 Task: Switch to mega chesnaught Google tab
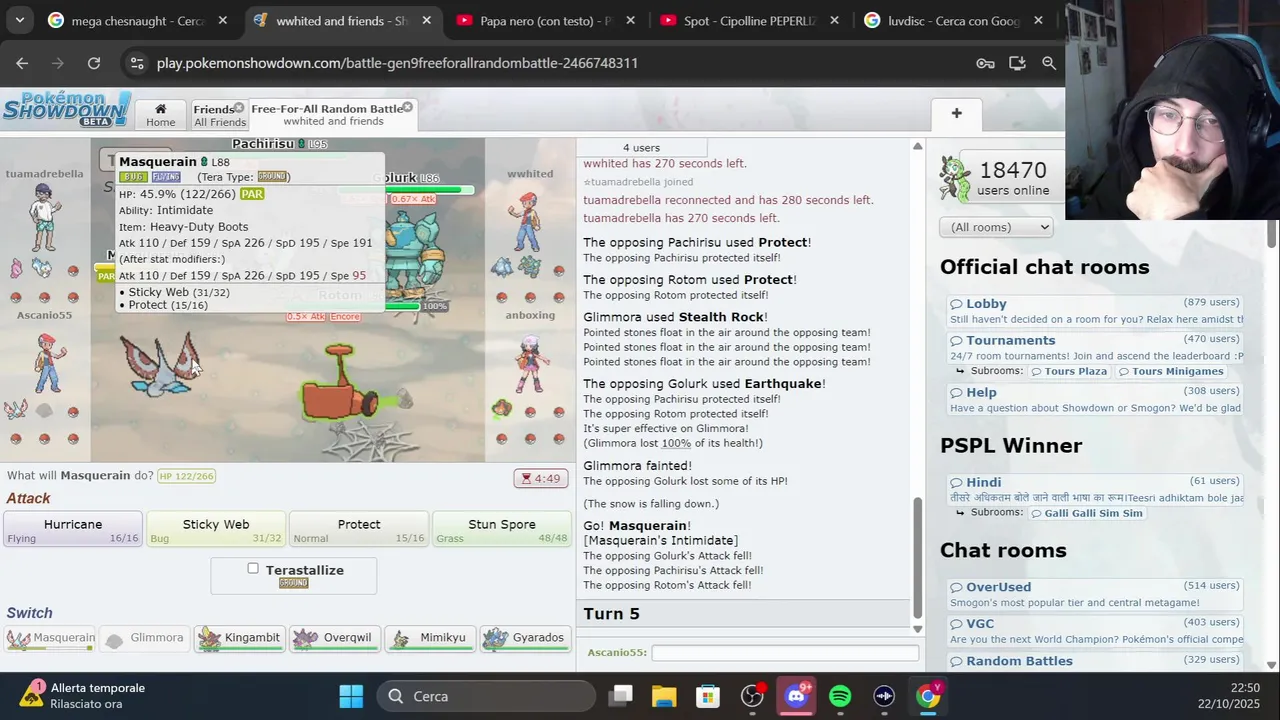coord(139,20)
